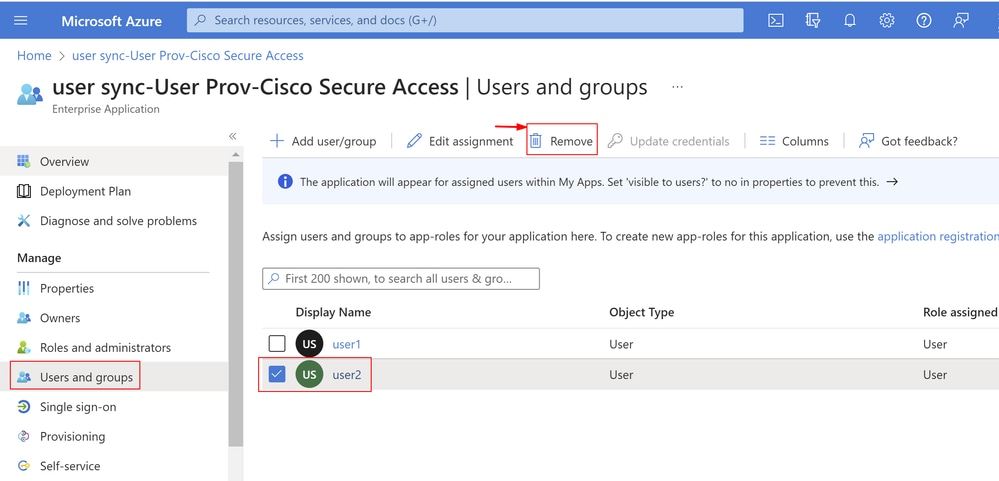This screenshot has width=999, height=481.
Task: Click the Role assigned column header
Action: (960, 312)
